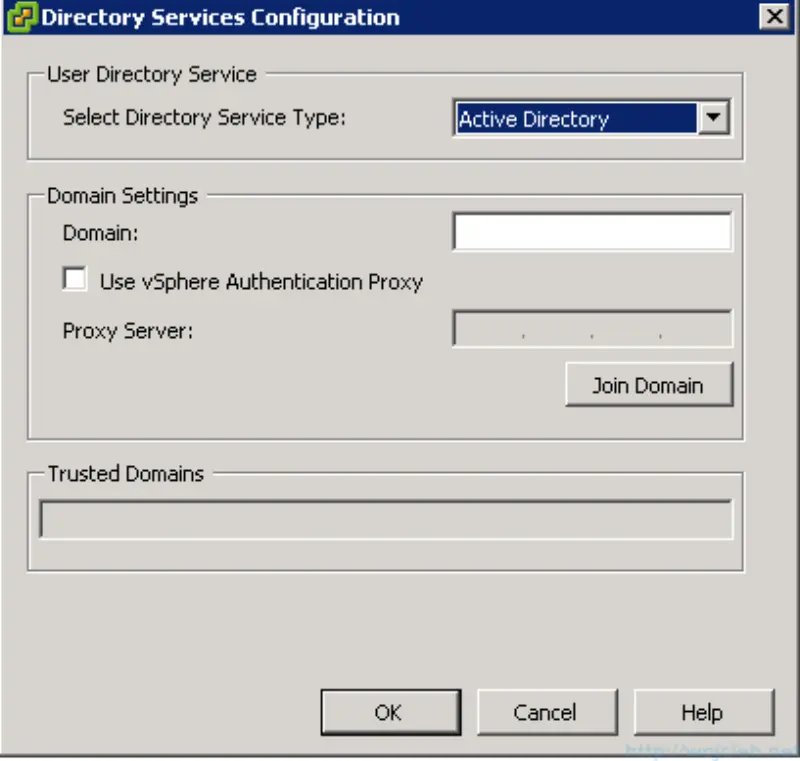Click the dialog title bar text

(215, 17)
